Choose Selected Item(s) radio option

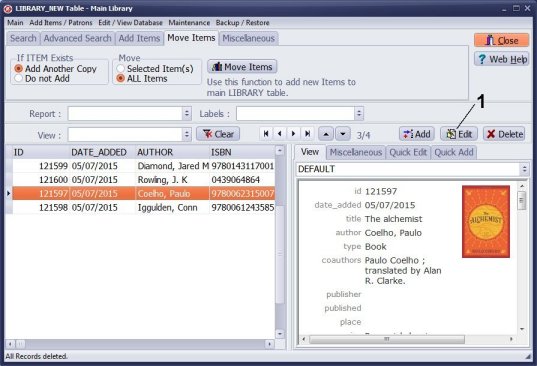(155, 68)
